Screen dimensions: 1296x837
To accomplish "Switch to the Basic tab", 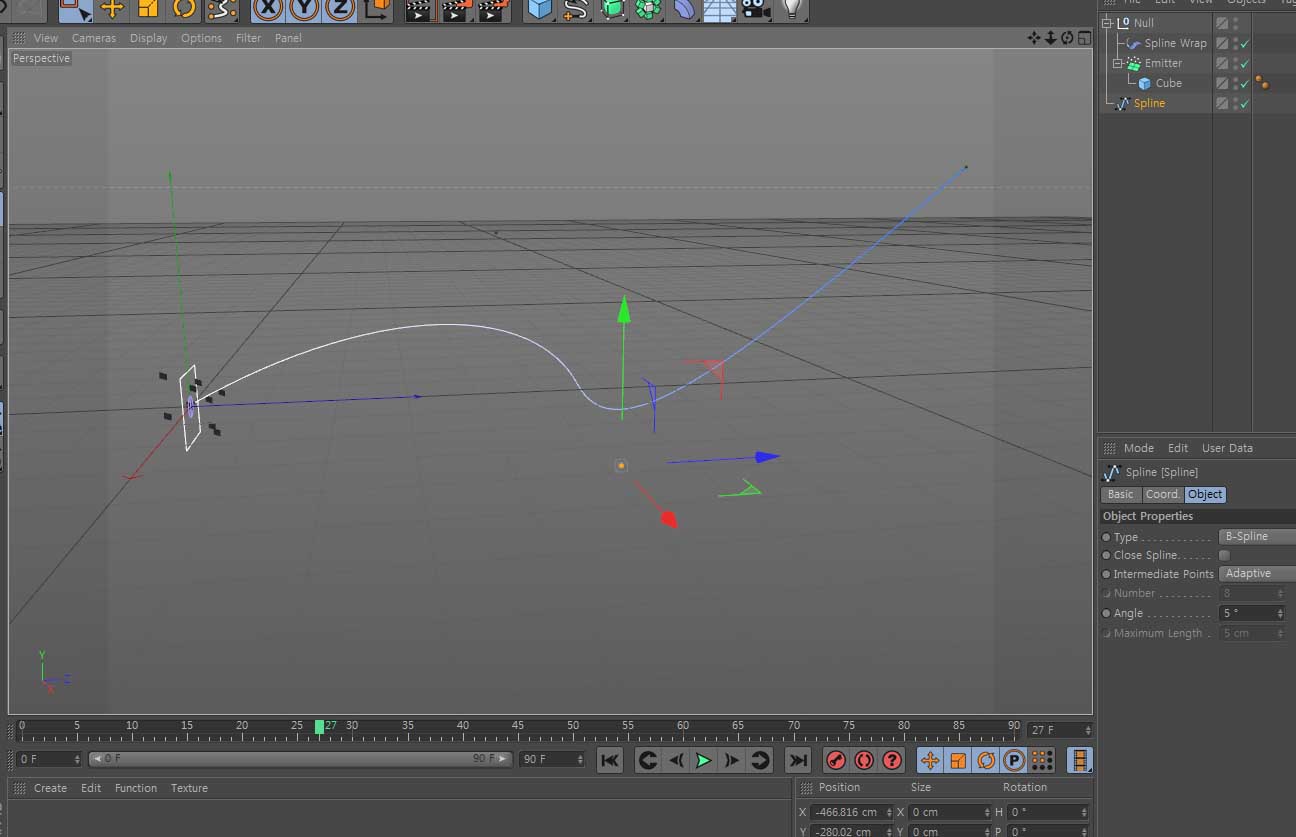I will click(1120, 494).
